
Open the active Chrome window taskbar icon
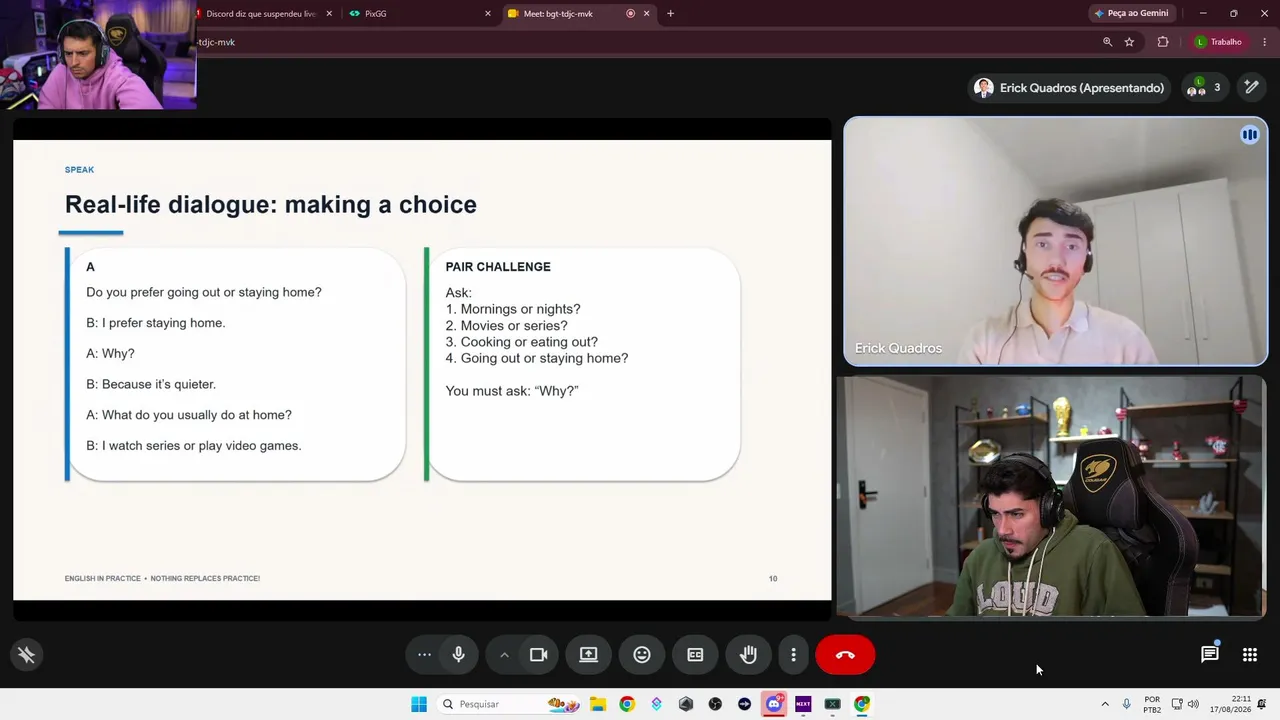tap(862, 704)
